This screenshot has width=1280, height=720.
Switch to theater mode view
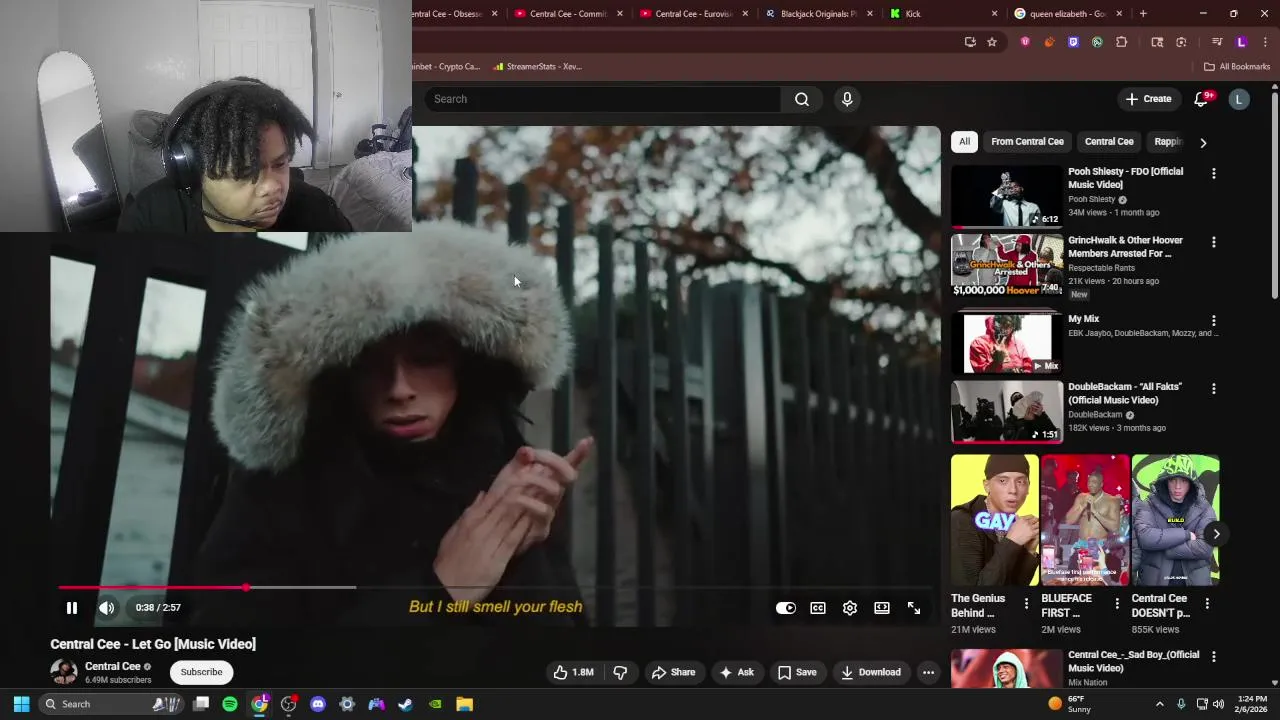tap(882, 608)
